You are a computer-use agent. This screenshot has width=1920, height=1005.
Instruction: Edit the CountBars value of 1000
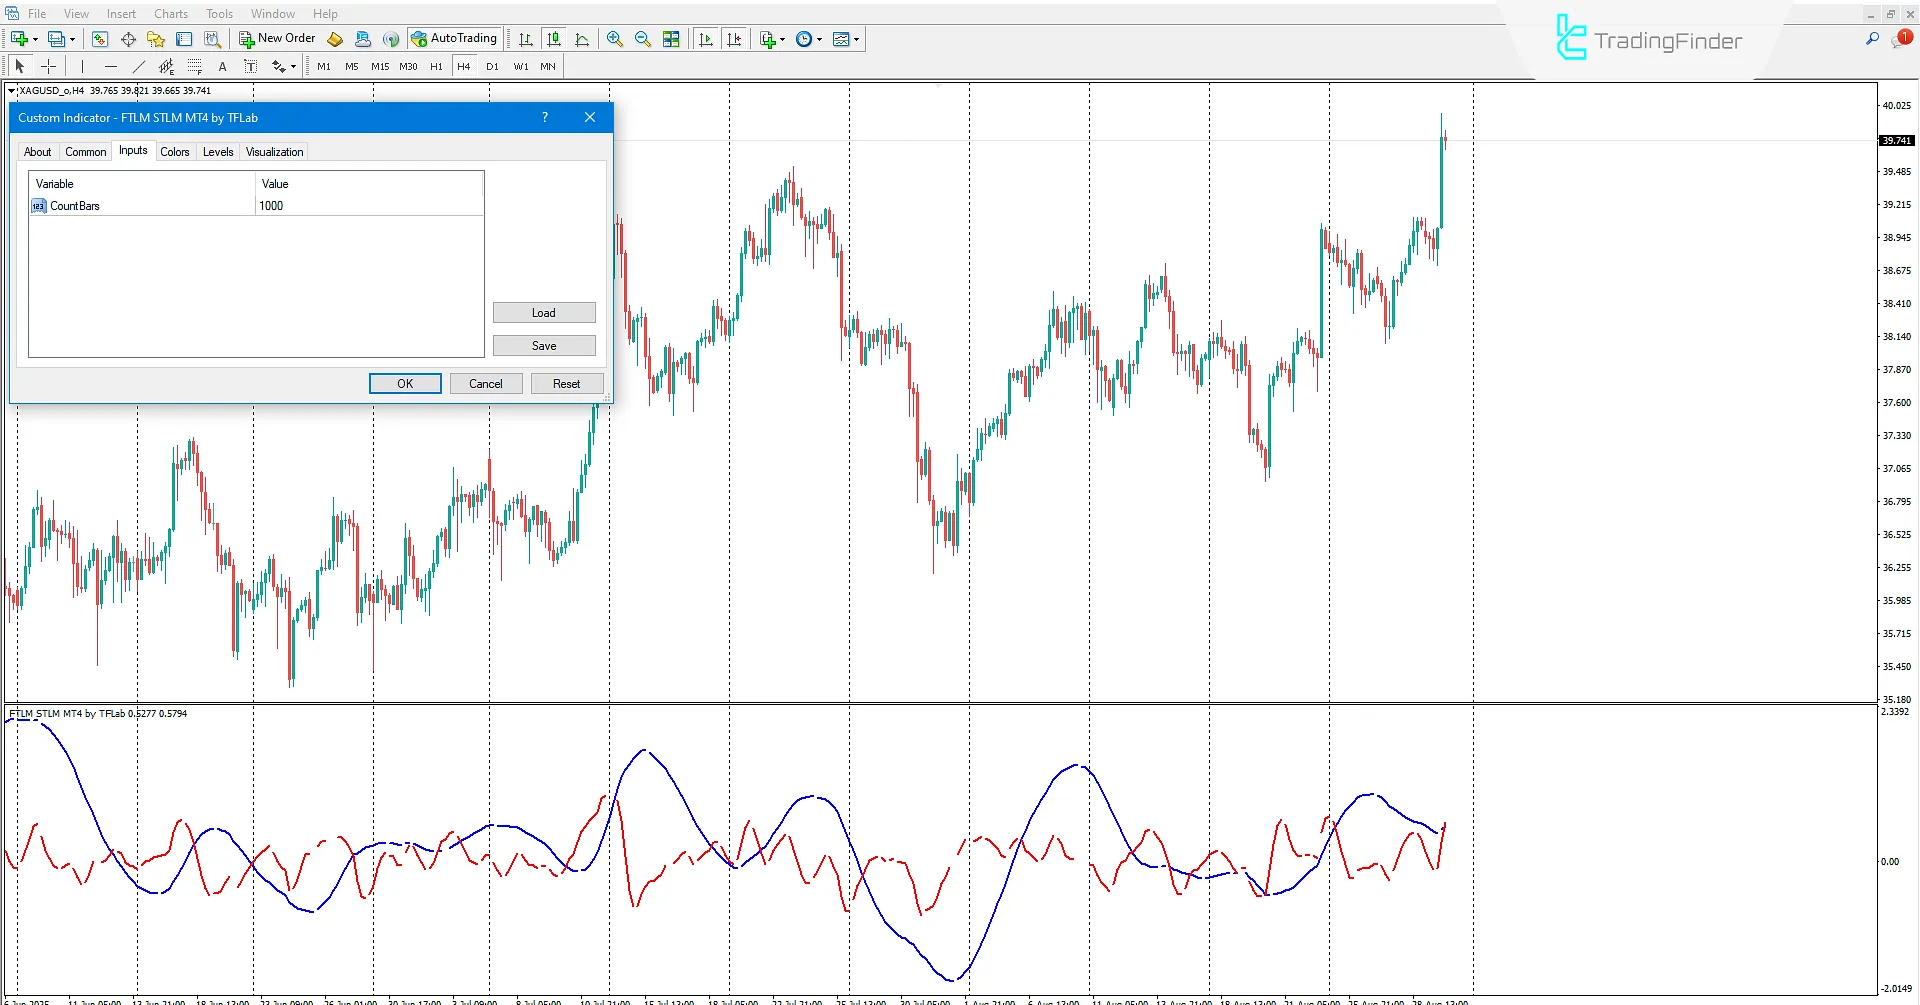coord(271,206)
